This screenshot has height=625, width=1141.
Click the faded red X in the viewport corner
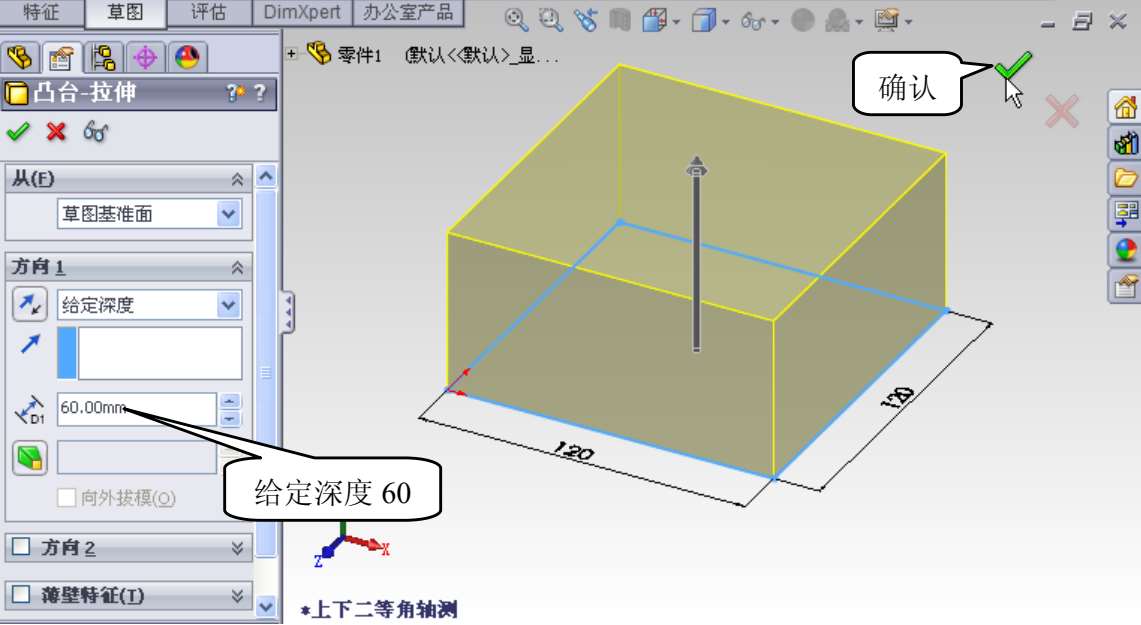pos(1061,111)
